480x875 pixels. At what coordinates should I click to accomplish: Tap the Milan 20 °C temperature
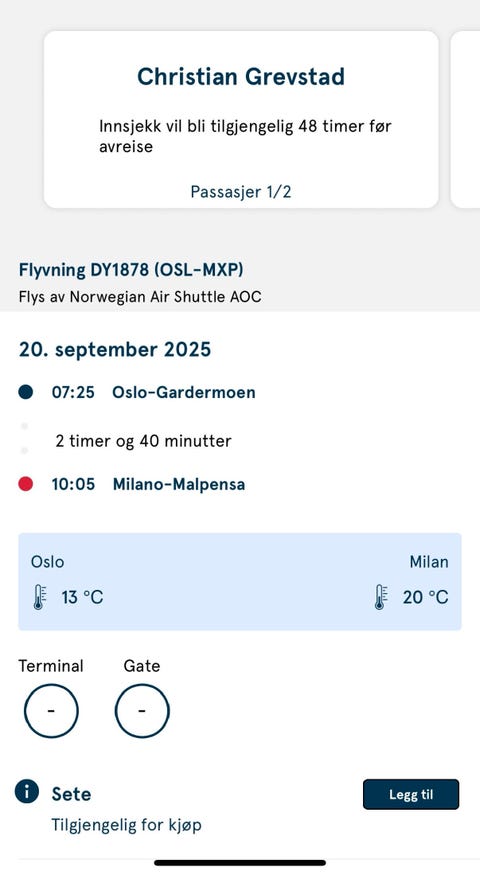tap(425, 597)
